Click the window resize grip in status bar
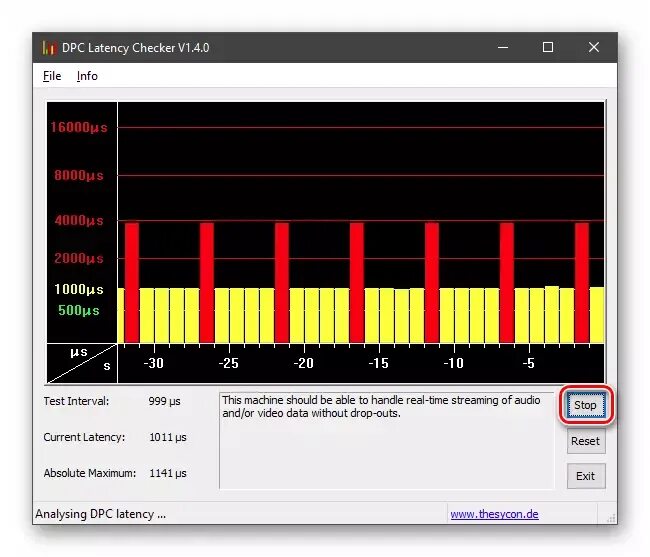The height and width of the screenshot is (557, 650). coord(611,518)
